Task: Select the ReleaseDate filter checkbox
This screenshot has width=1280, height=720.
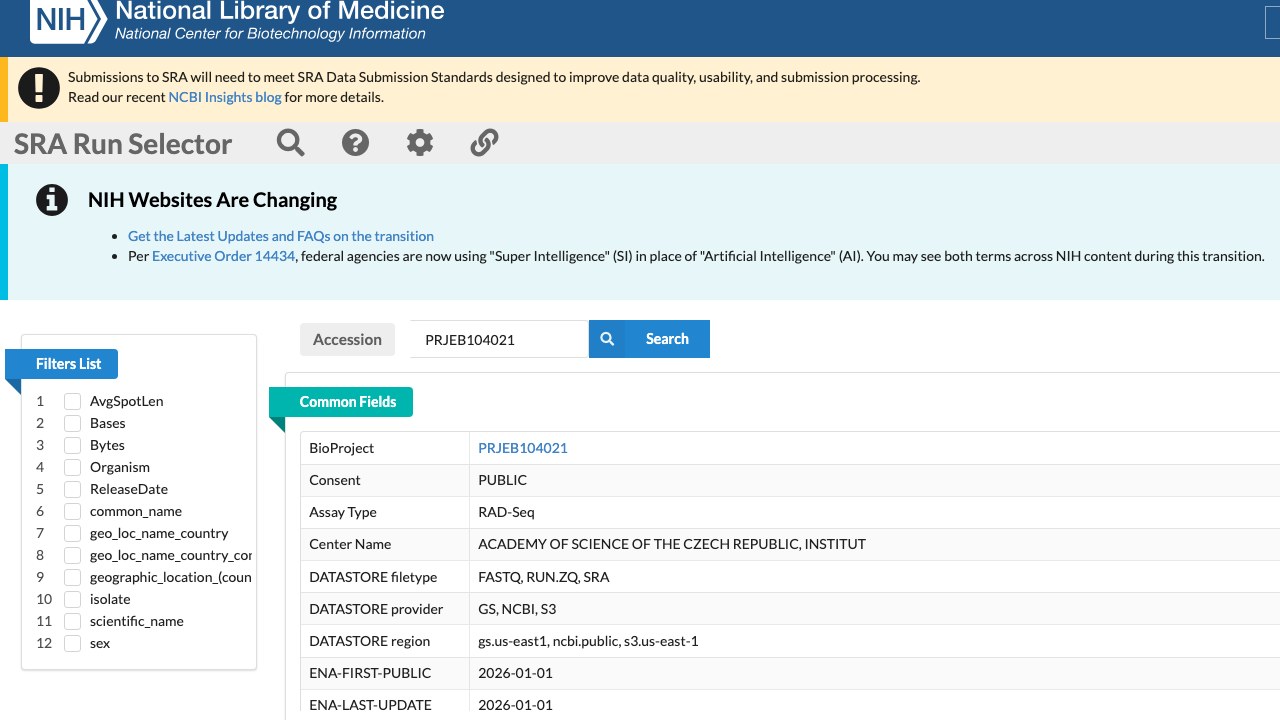Action: pyautogui.click(x=72, y=489)
